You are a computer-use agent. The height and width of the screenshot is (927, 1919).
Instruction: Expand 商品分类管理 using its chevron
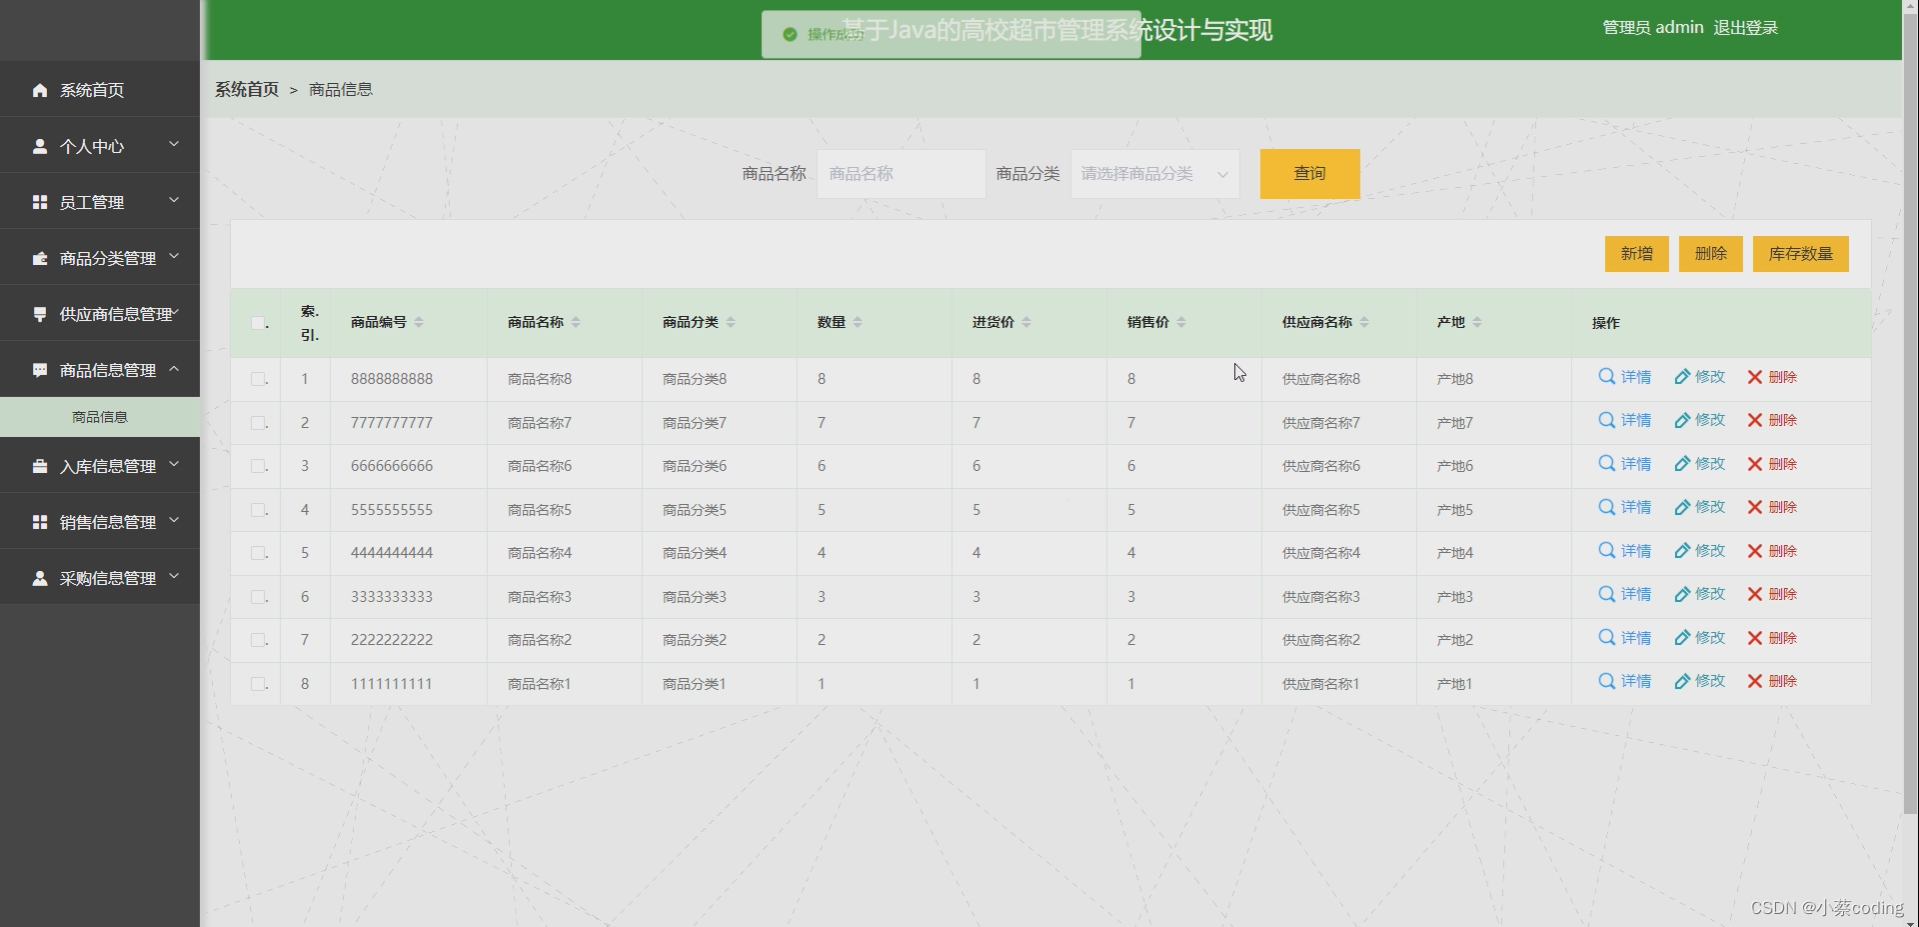click(174, 256)
